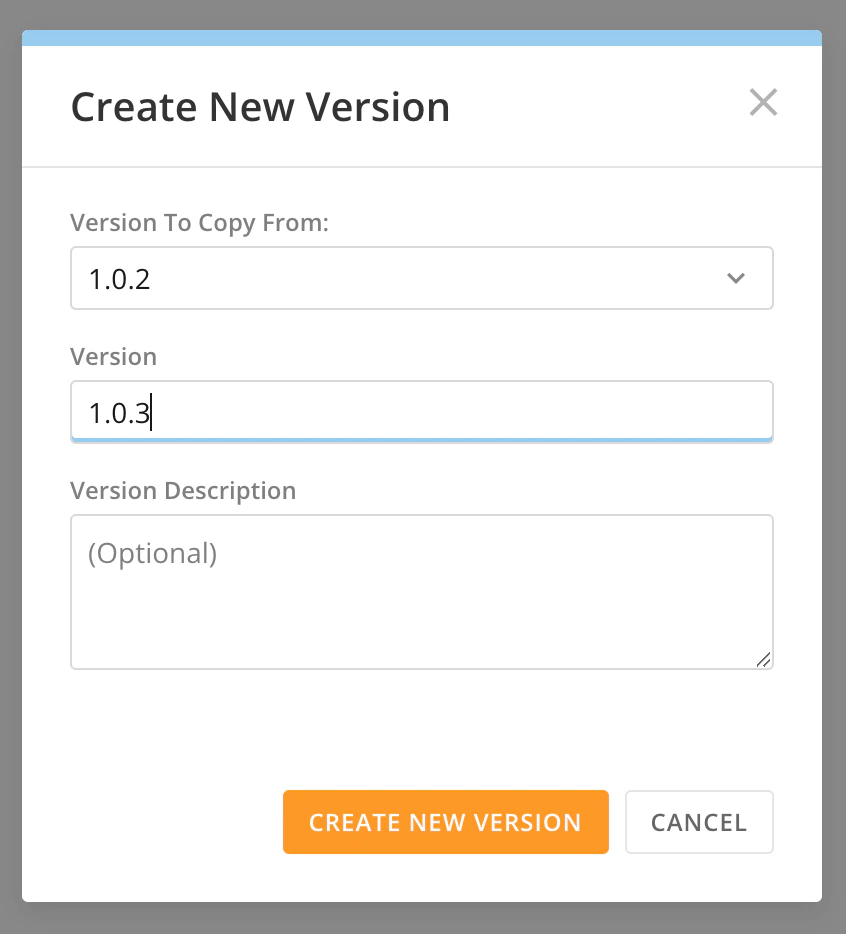Click the blue bar atop the dialog
Viewport: 846px width, 934px height.
[x=422, y=38]
